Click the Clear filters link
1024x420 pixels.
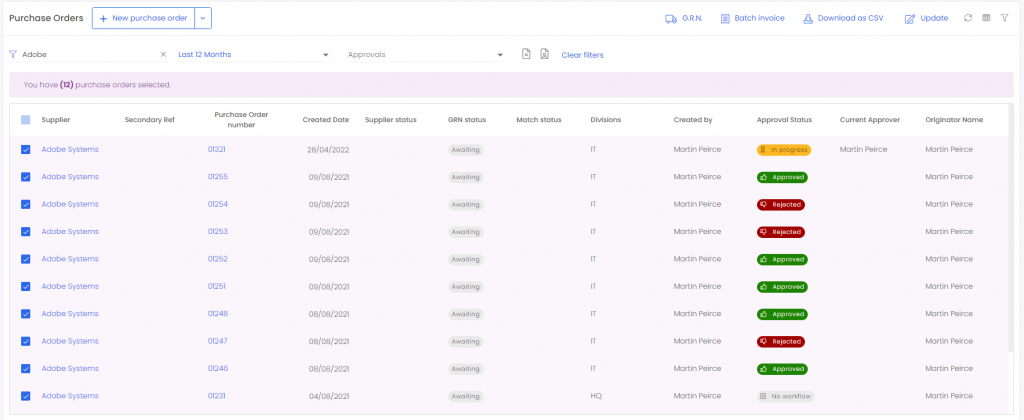click(x=583, y=56)
